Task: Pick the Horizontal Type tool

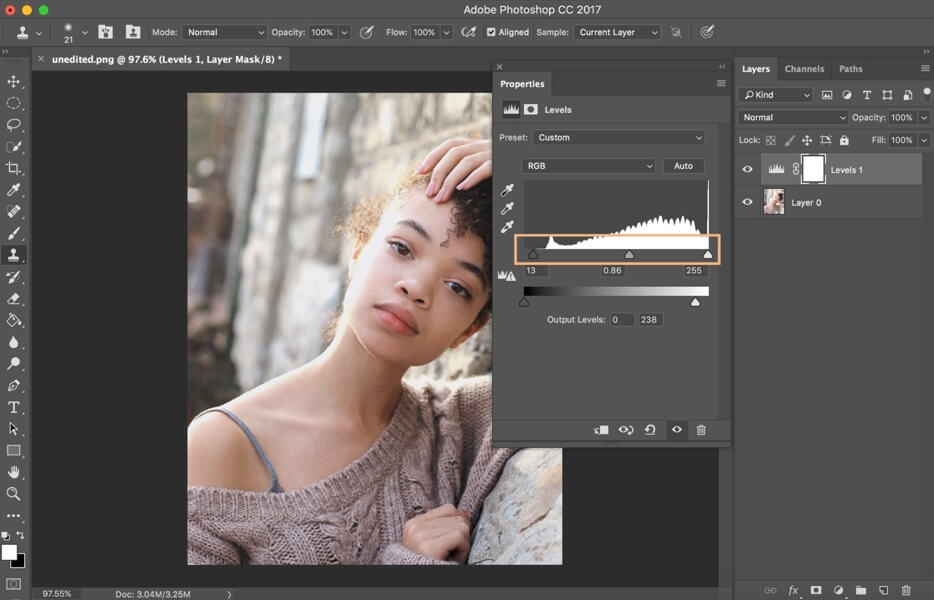Action: 13,408
